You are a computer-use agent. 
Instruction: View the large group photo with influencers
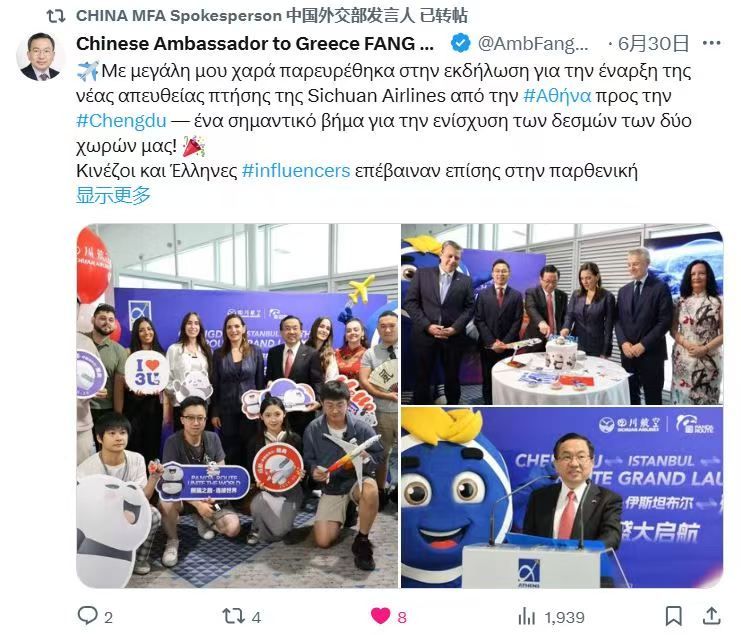point(237,406)
